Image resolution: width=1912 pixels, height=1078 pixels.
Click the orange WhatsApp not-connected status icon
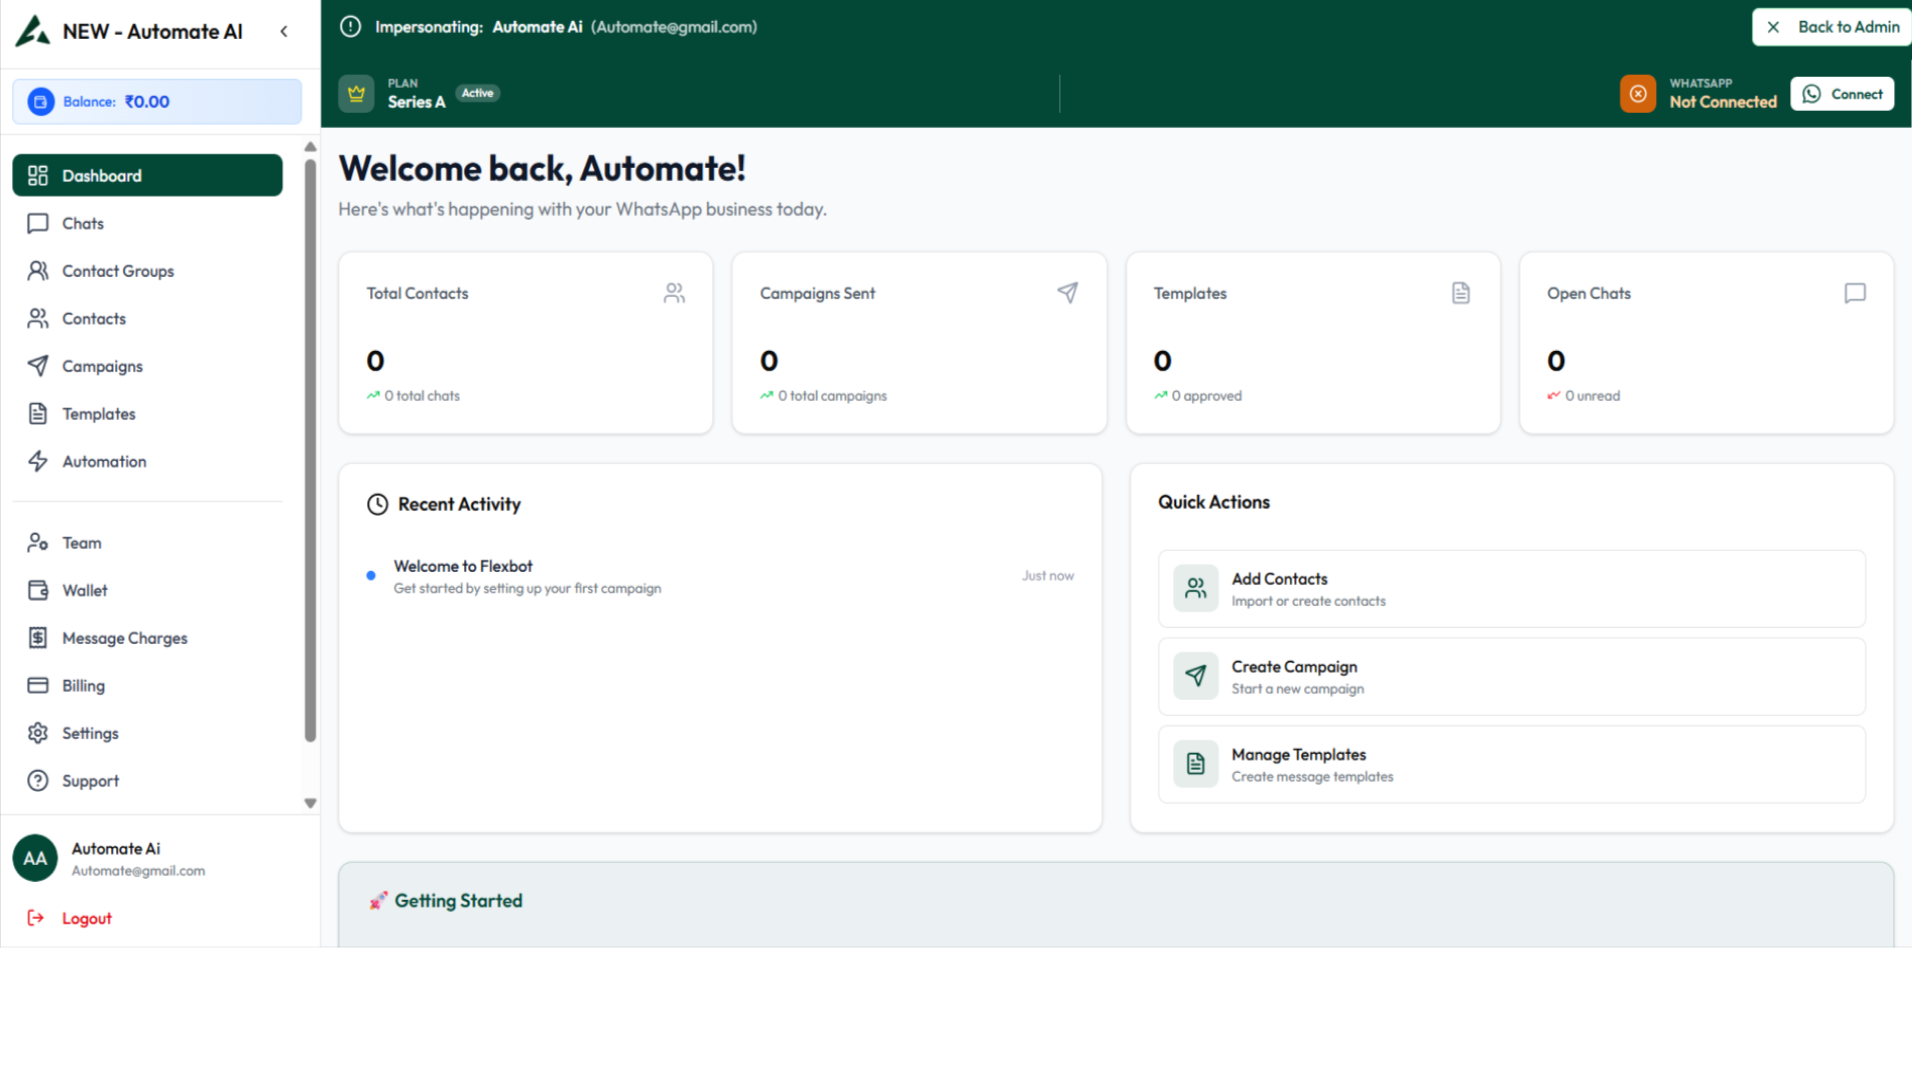1638,94
